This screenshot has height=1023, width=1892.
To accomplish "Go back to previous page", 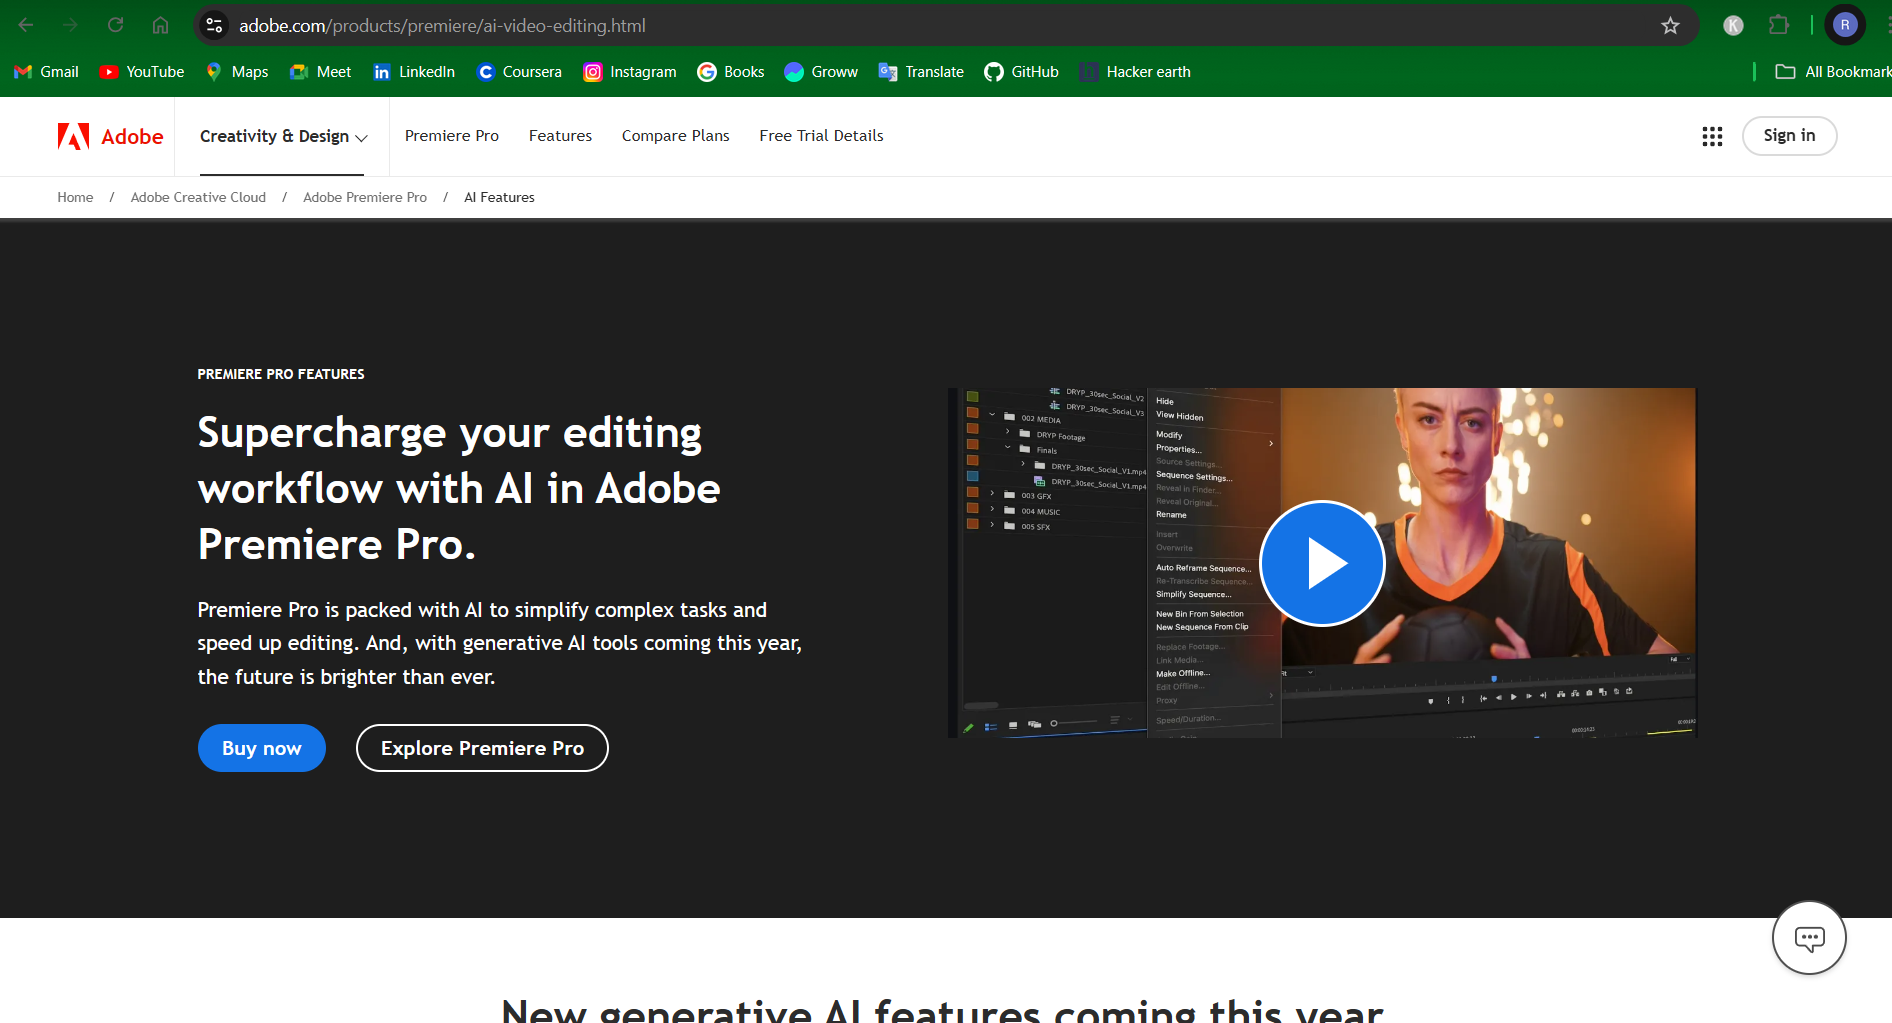I will pyautogui.click(x=26, y=25).
